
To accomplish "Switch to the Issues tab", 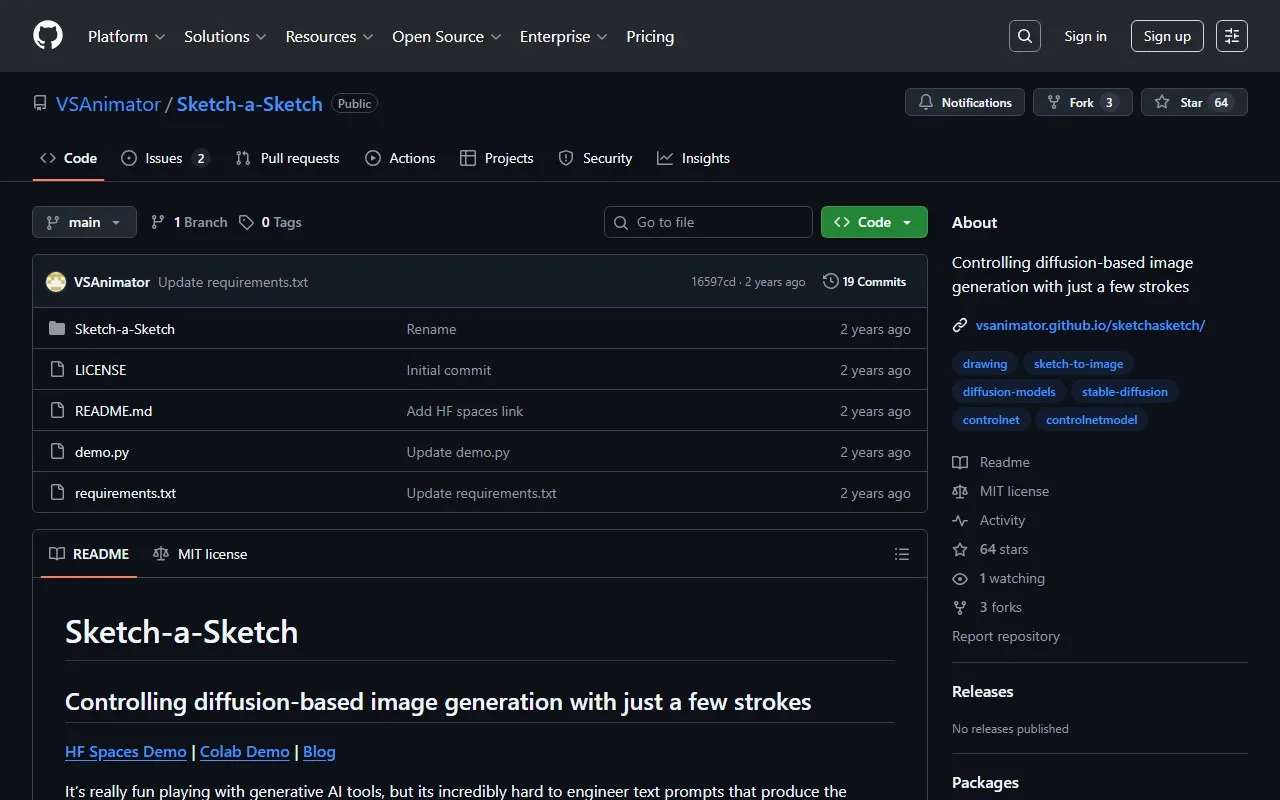I will [x=164, y=158].
